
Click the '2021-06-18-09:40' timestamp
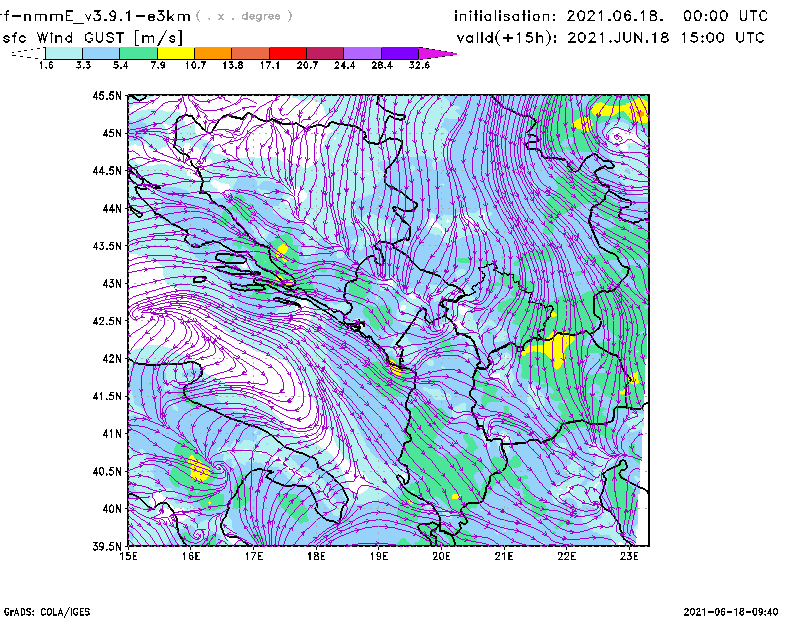click(x=731, y=612)
